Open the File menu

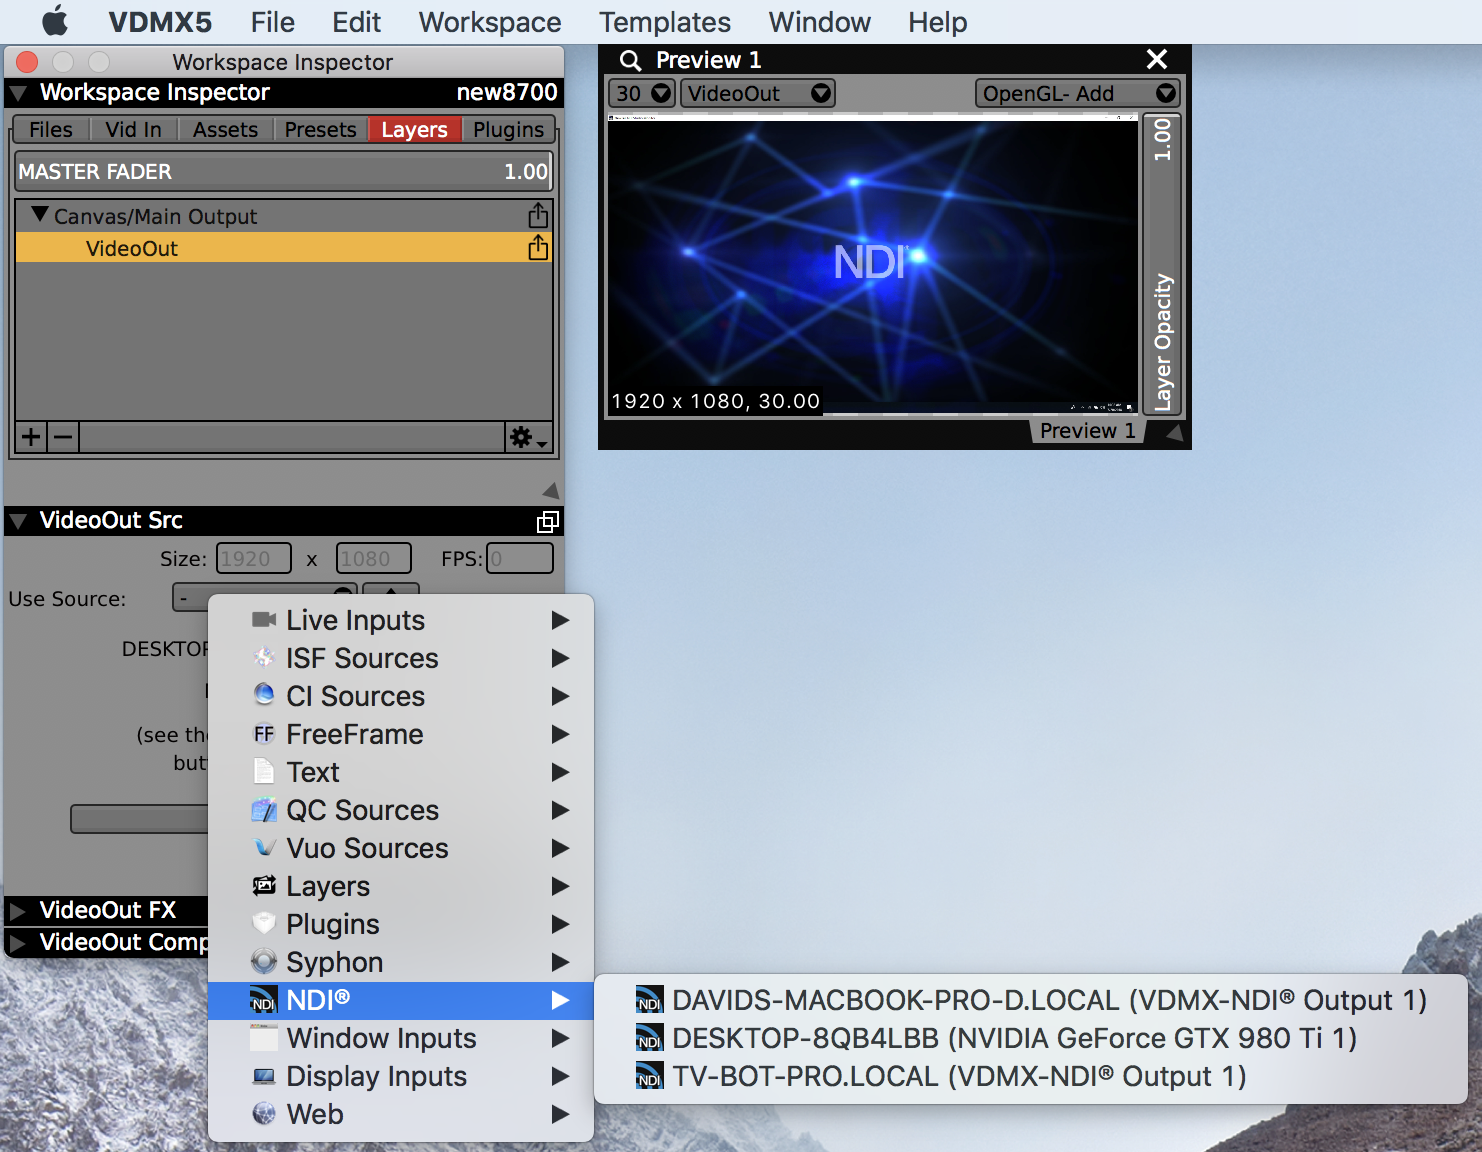coord(272,22)
